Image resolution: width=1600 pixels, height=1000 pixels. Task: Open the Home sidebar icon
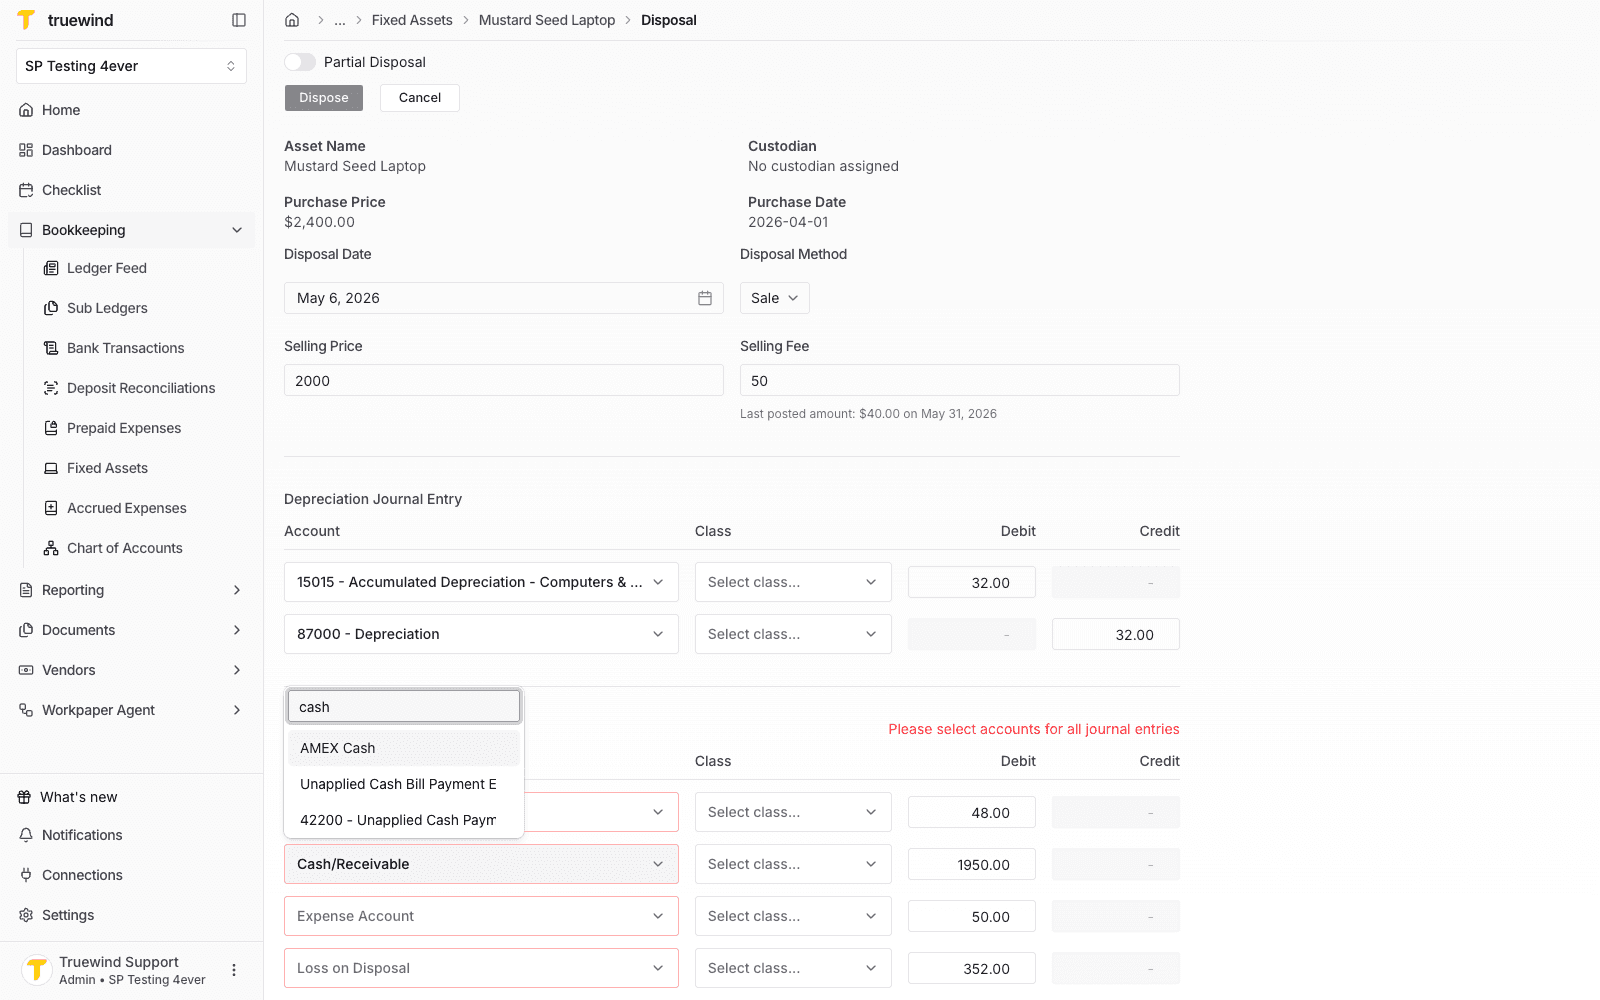coord(26,110)
